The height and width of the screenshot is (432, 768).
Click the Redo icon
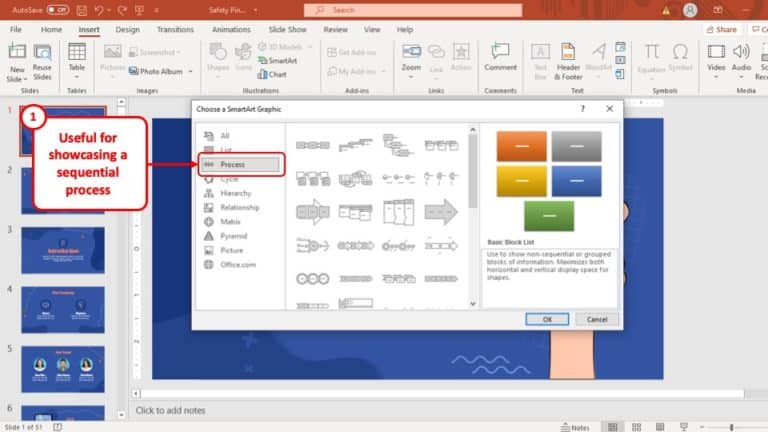point(122,10)
